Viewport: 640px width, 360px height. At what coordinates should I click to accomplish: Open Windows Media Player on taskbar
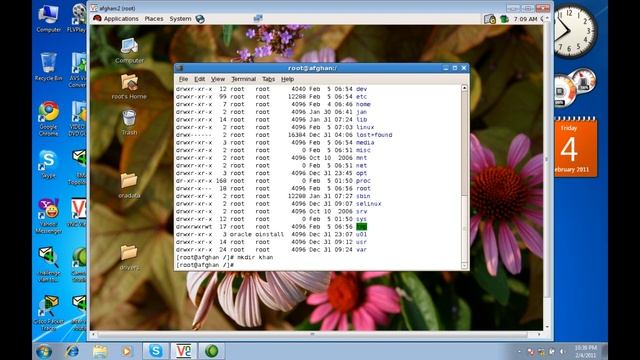click(127, 351)
